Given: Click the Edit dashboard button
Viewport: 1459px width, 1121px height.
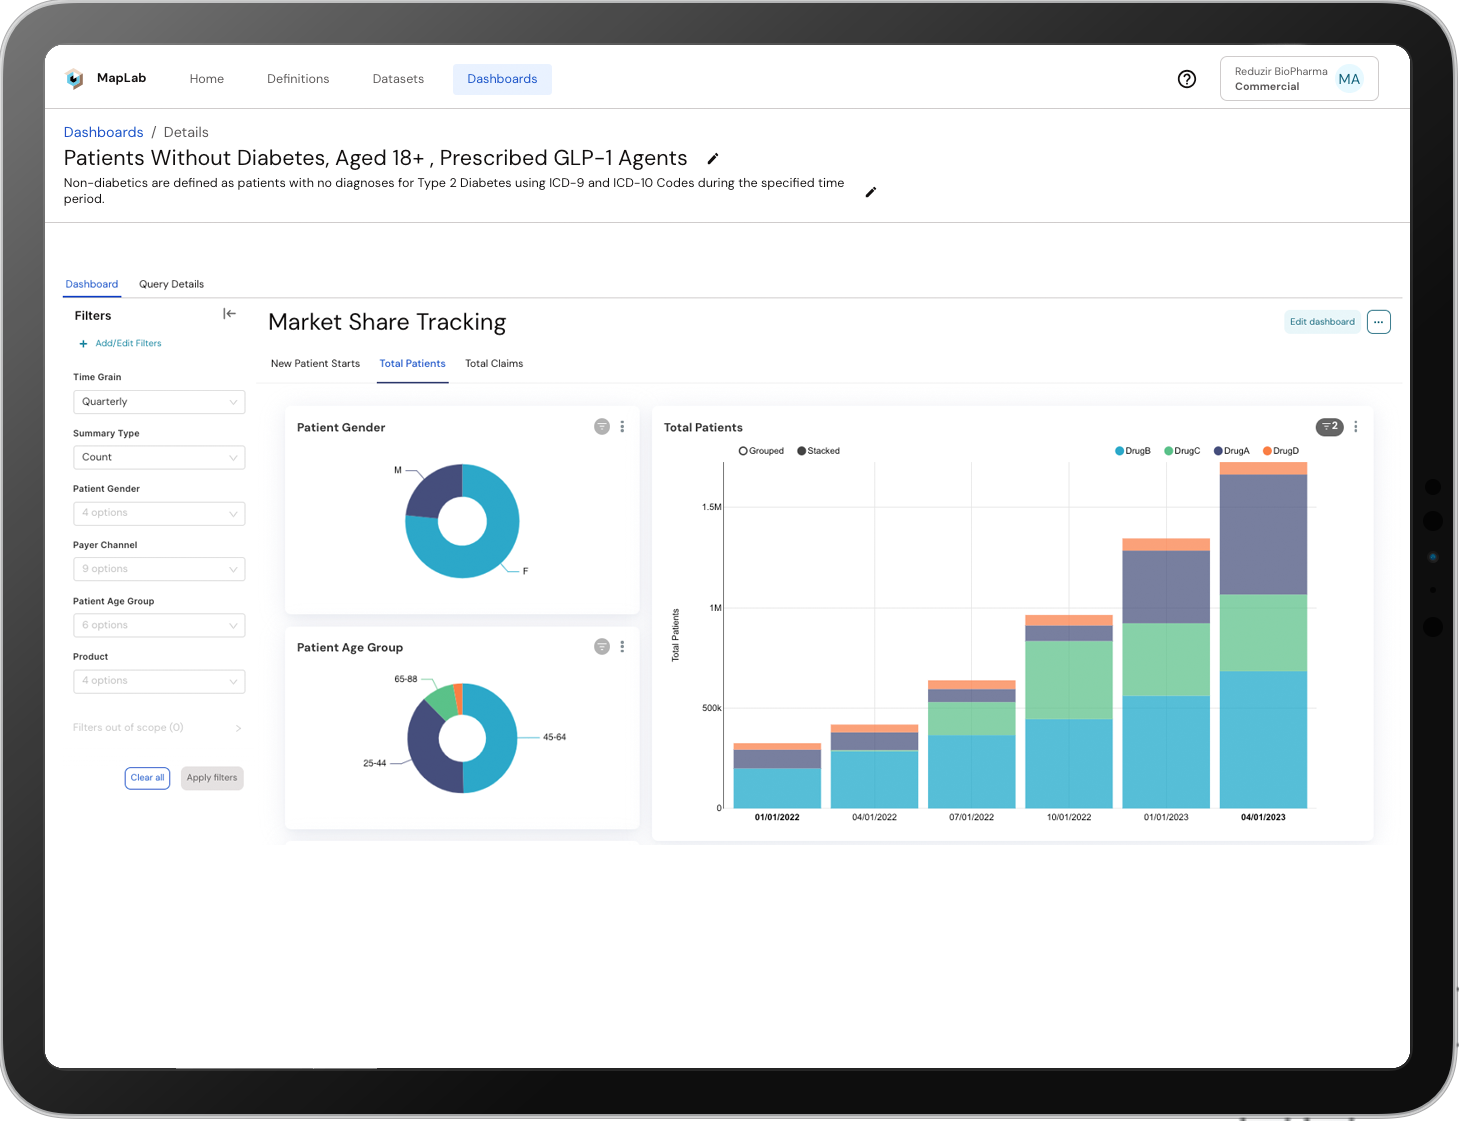Looking at the screenshot, I should 1321,321.
